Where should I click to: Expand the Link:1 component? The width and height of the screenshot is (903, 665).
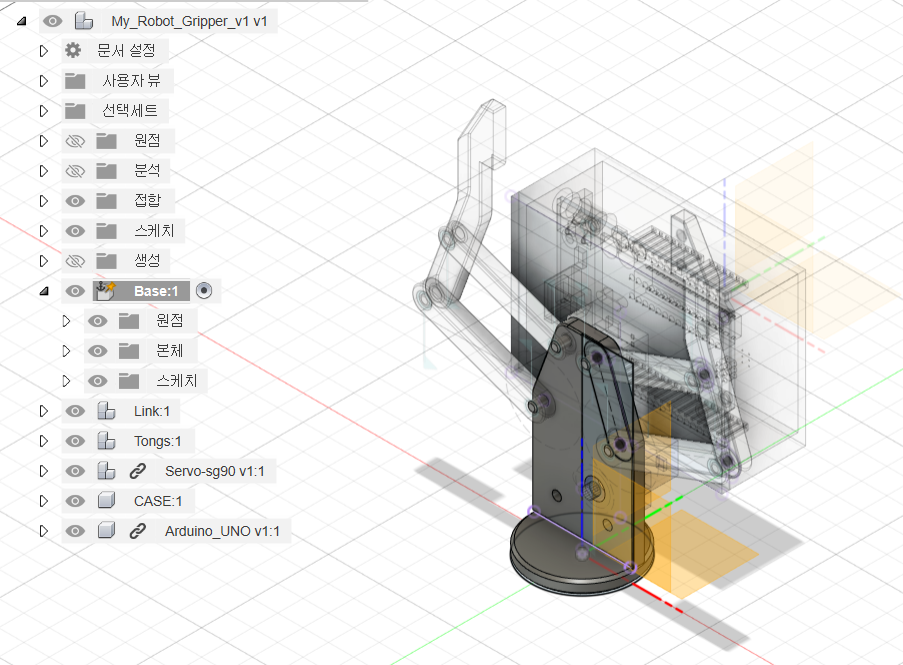click(44, 411)
